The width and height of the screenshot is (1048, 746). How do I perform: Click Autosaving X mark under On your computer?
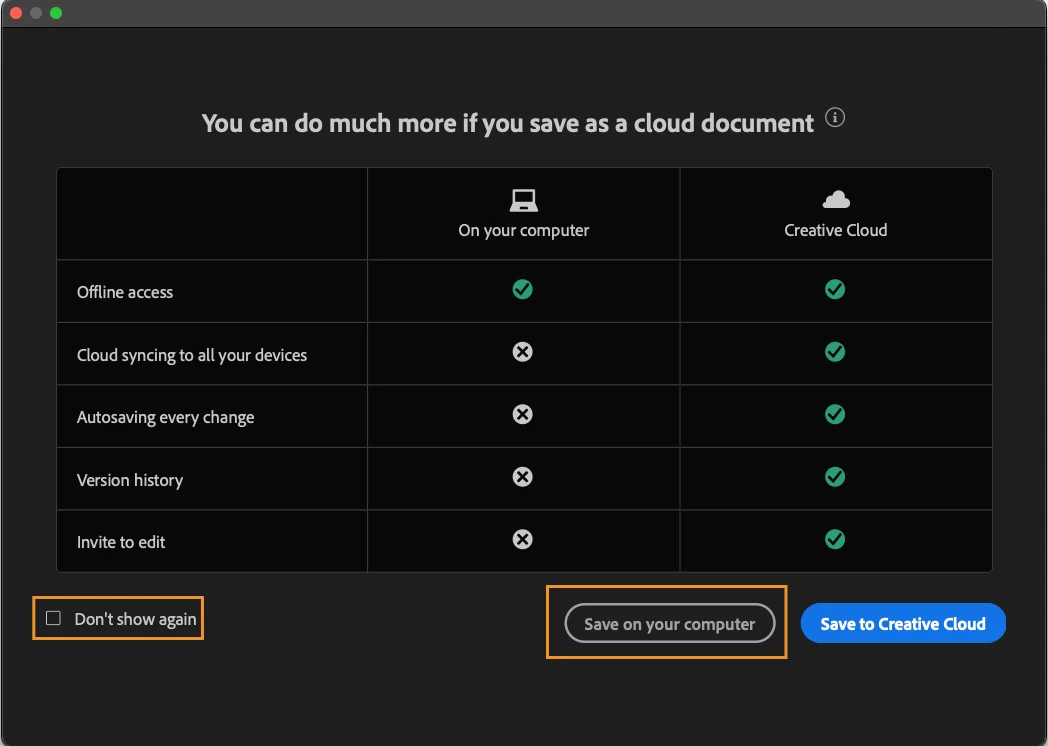tap(523, 414)
